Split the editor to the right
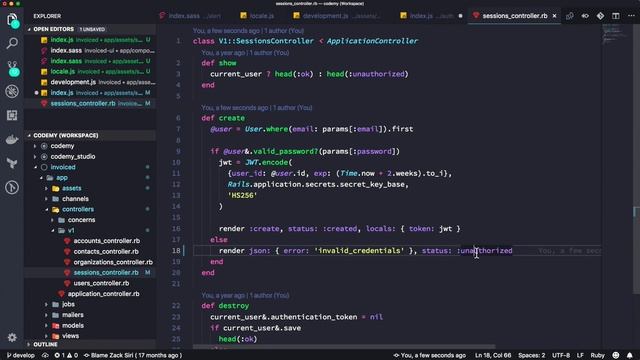Viewport: 640px width, 360px height. coord(616,16)
